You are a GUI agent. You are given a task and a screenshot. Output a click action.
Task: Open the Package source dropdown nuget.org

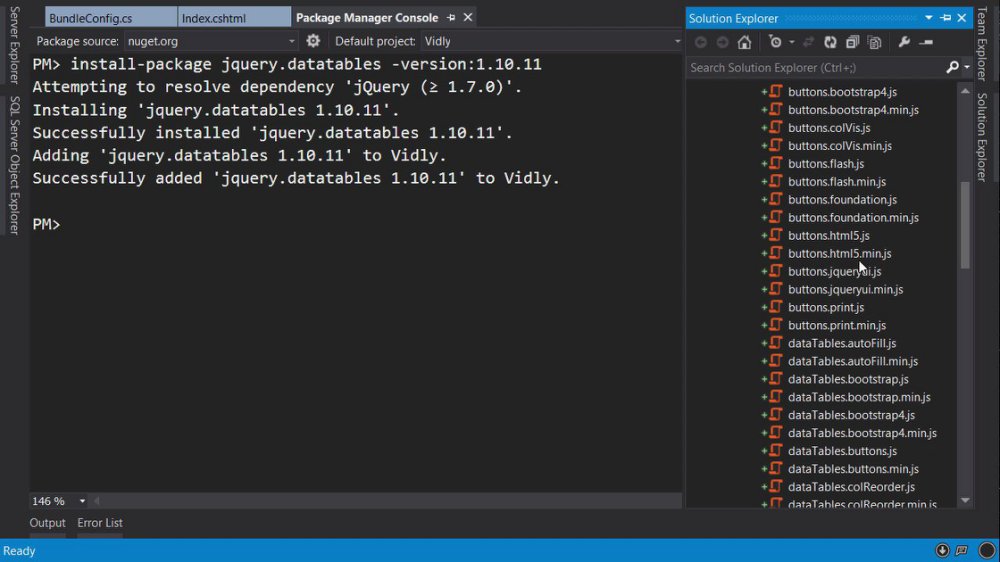coord(211,41)
